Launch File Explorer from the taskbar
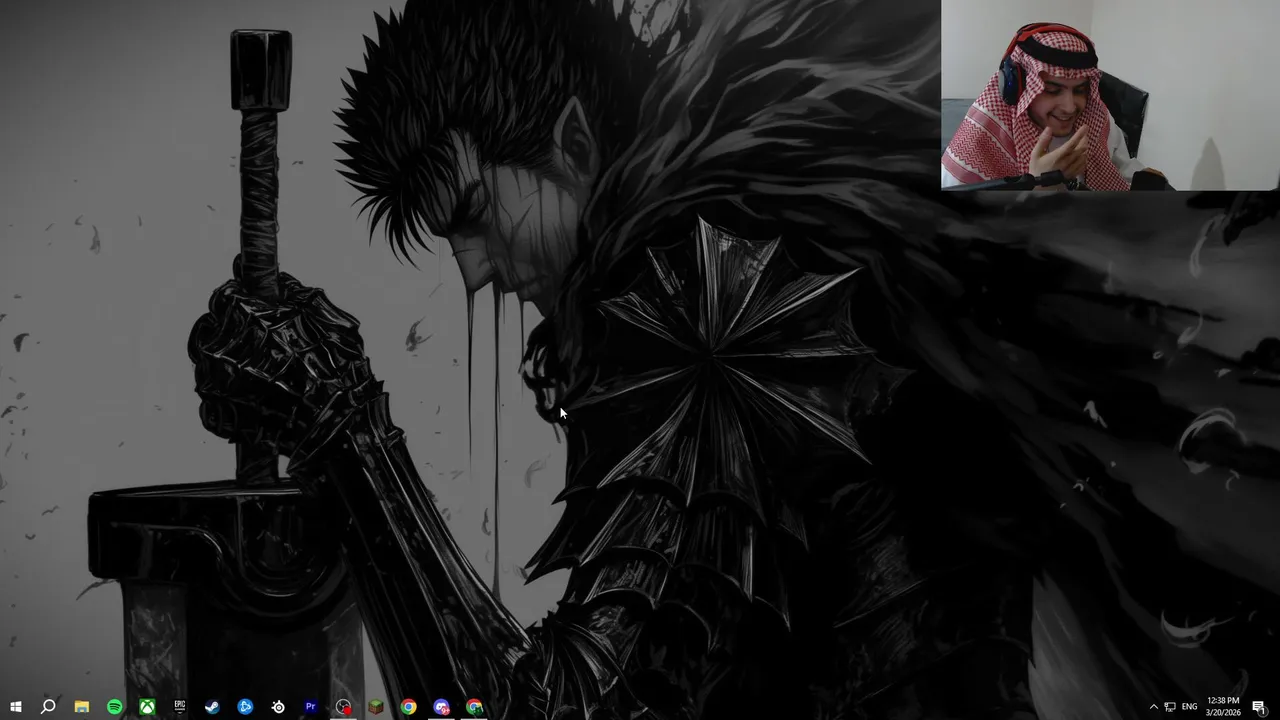Viewport: 1280px width, 720px height. (x=81, y=707)
